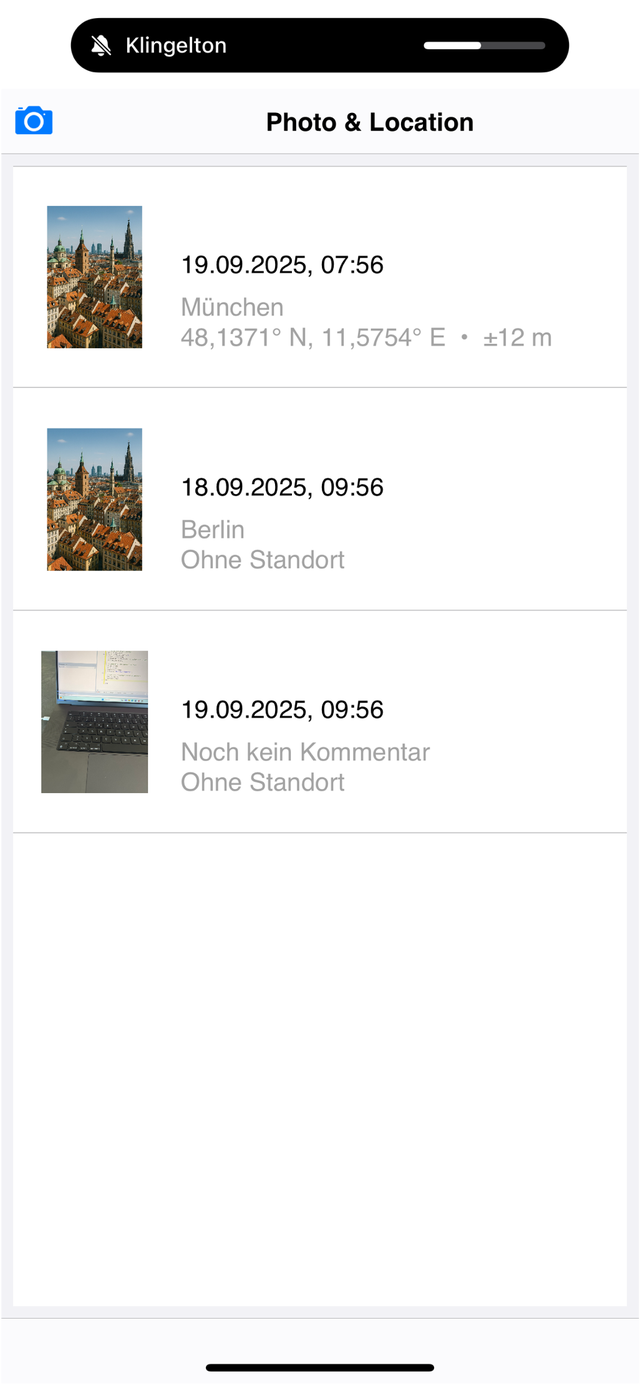The width and height of the screenshot is (640, 1384).
Task: Tap the Photo & Location title
Action: tap(369, 122)
